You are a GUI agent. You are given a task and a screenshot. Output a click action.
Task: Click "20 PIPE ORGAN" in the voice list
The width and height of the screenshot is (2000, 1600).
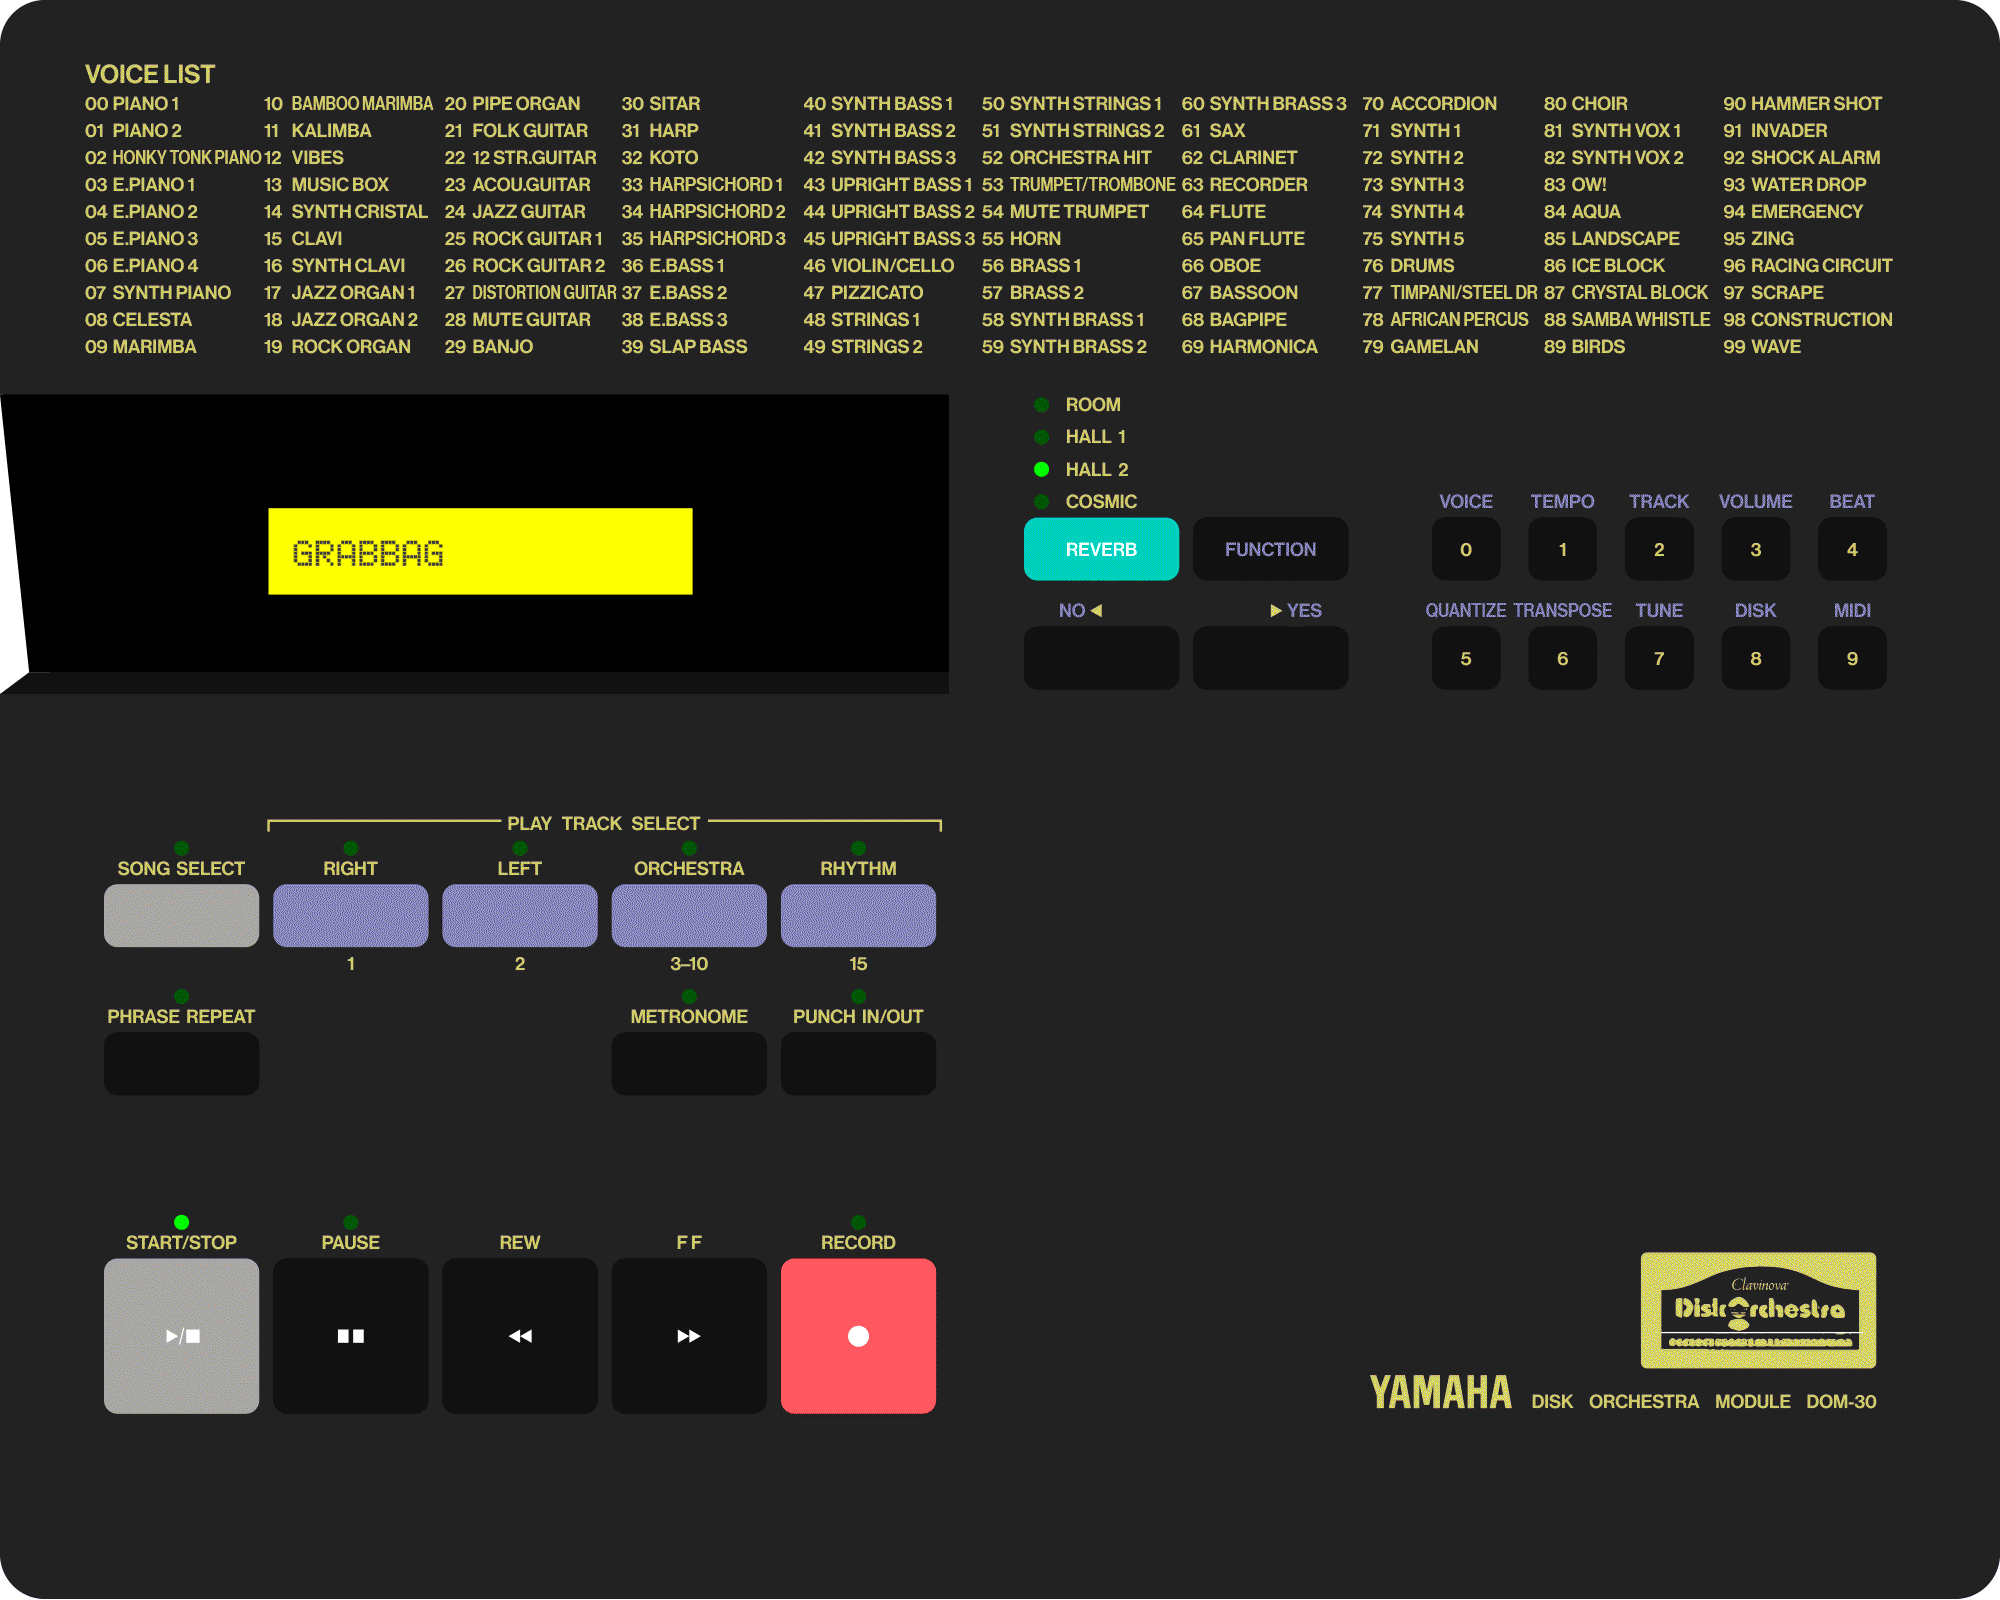512,104
